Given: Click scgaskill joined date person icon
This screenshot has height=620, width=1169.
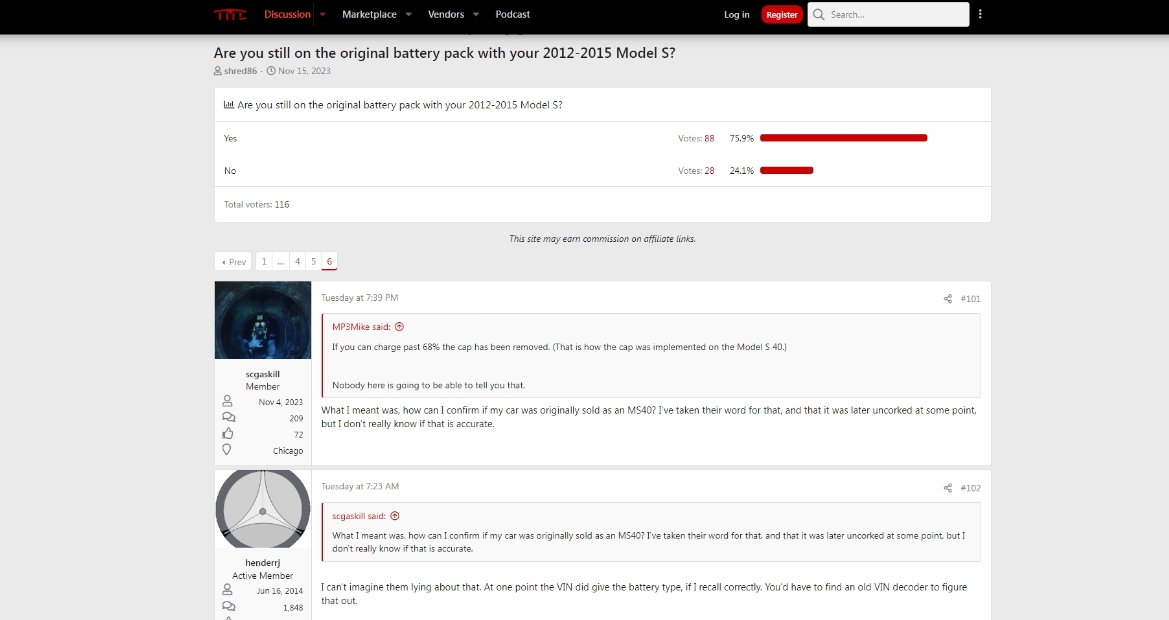Looking at the screenshot, I should (x=227, y=401).
